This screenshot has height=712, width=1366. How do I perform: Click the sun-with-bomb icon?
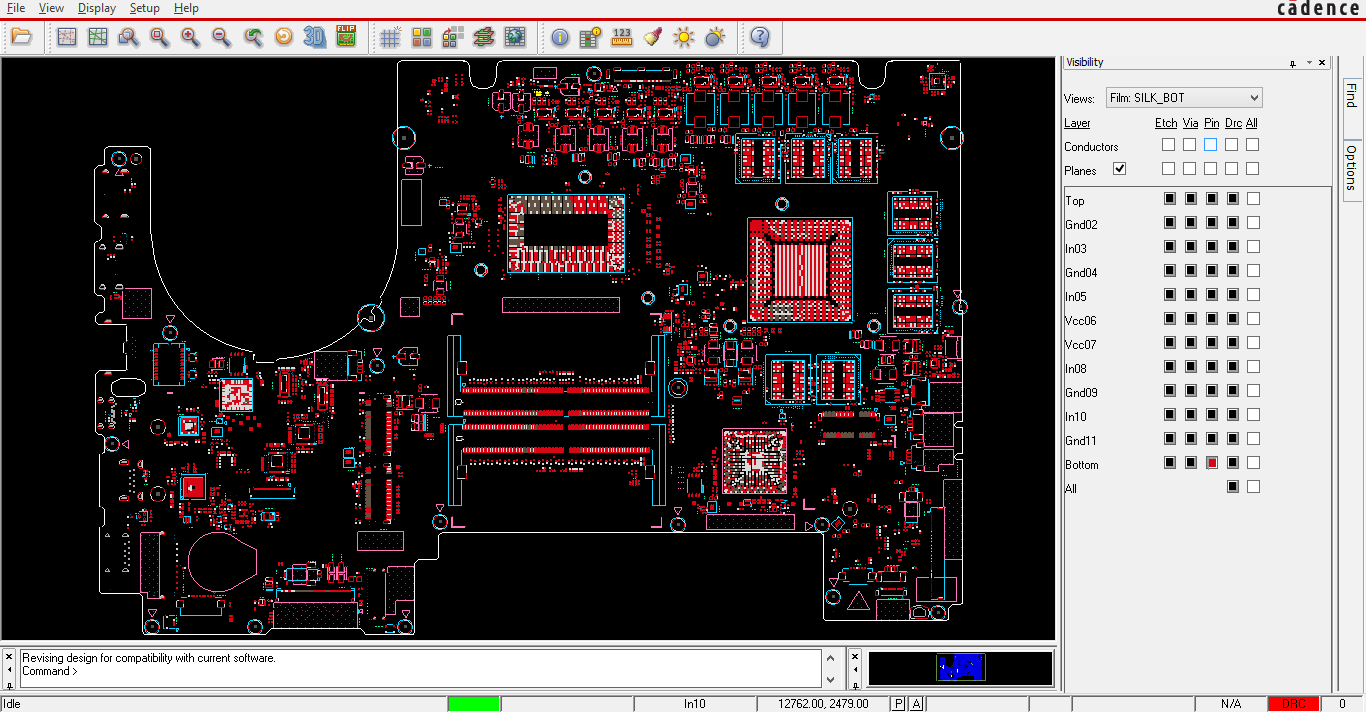tap(715, 38)
